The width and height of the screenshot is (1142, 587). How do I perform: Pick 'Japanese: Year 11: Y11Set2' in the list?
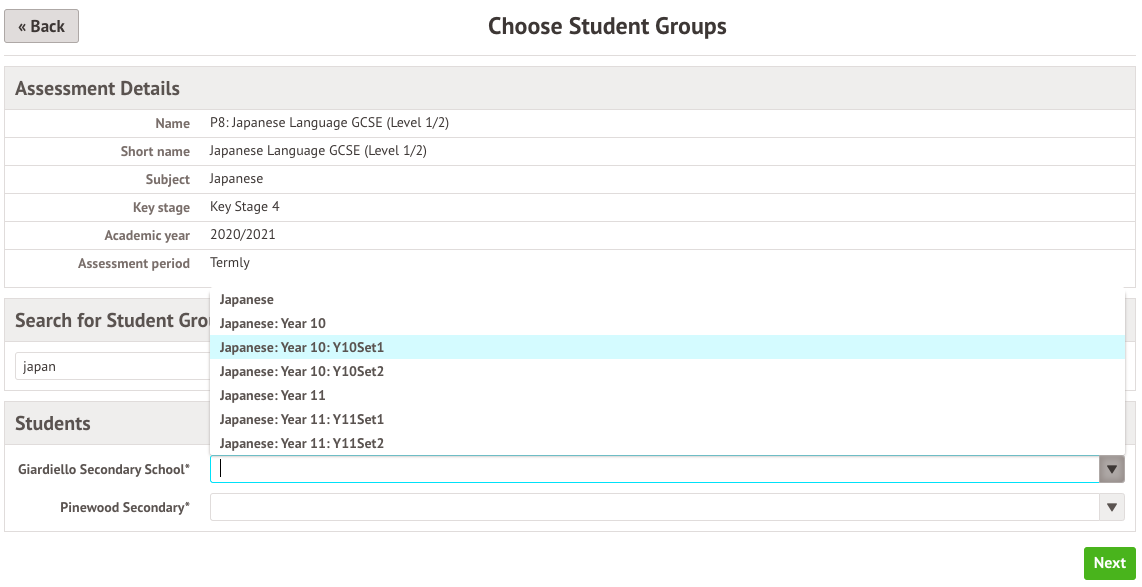302,443
